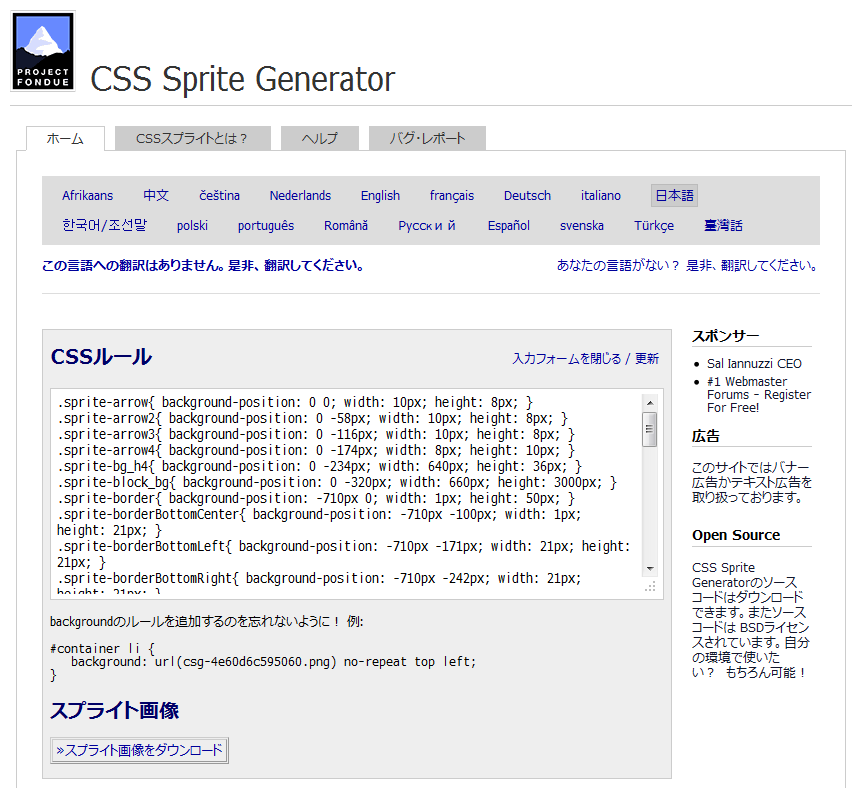Pick Español from the language list
The width and height of the screenshot is (862, 788).
pyautogui.click(x=508, y=226)
